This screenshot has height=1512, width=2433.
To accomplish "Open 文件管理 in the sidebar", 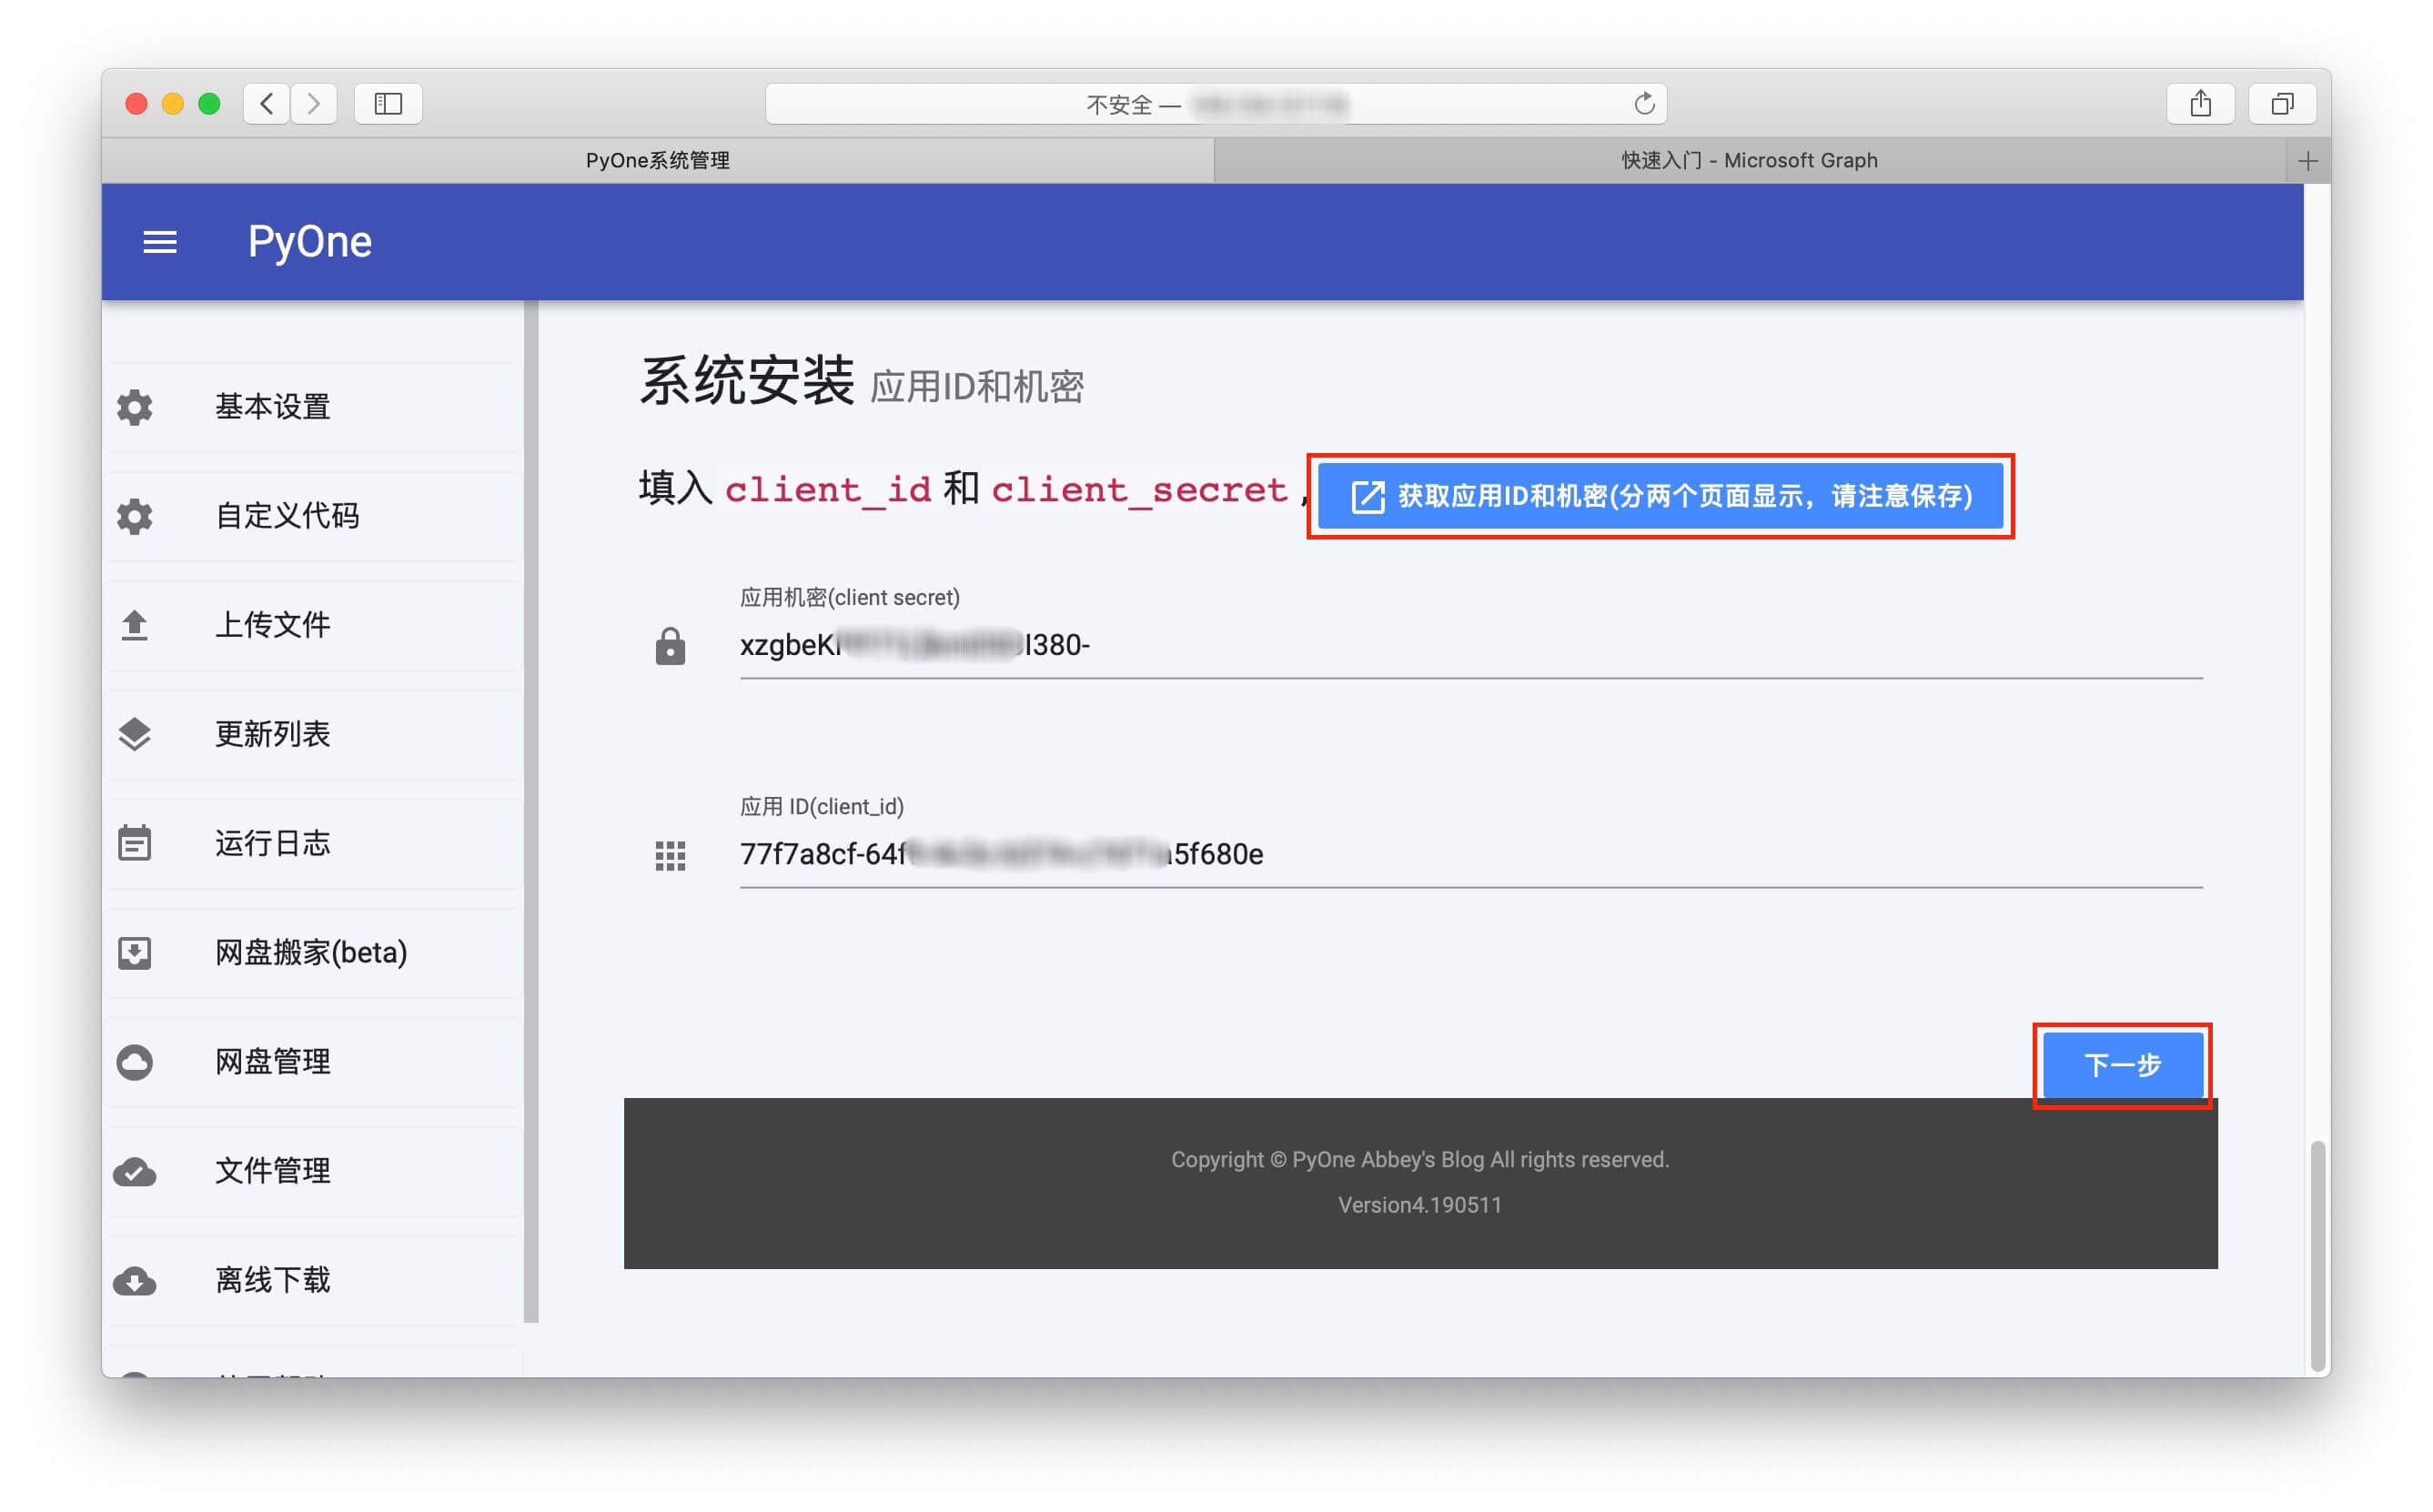I will [272, 1170].
